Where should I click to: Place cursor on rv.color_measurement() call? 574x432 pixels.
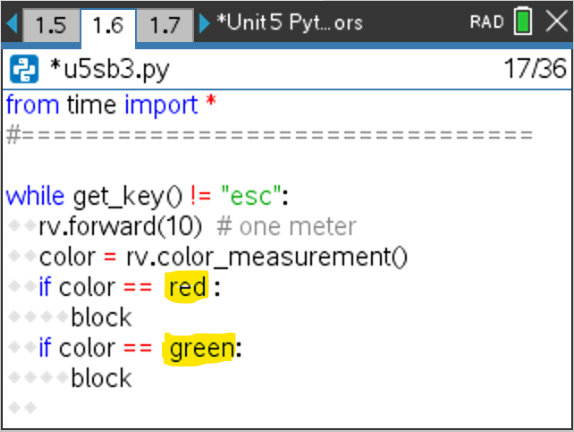pos(266,257)
